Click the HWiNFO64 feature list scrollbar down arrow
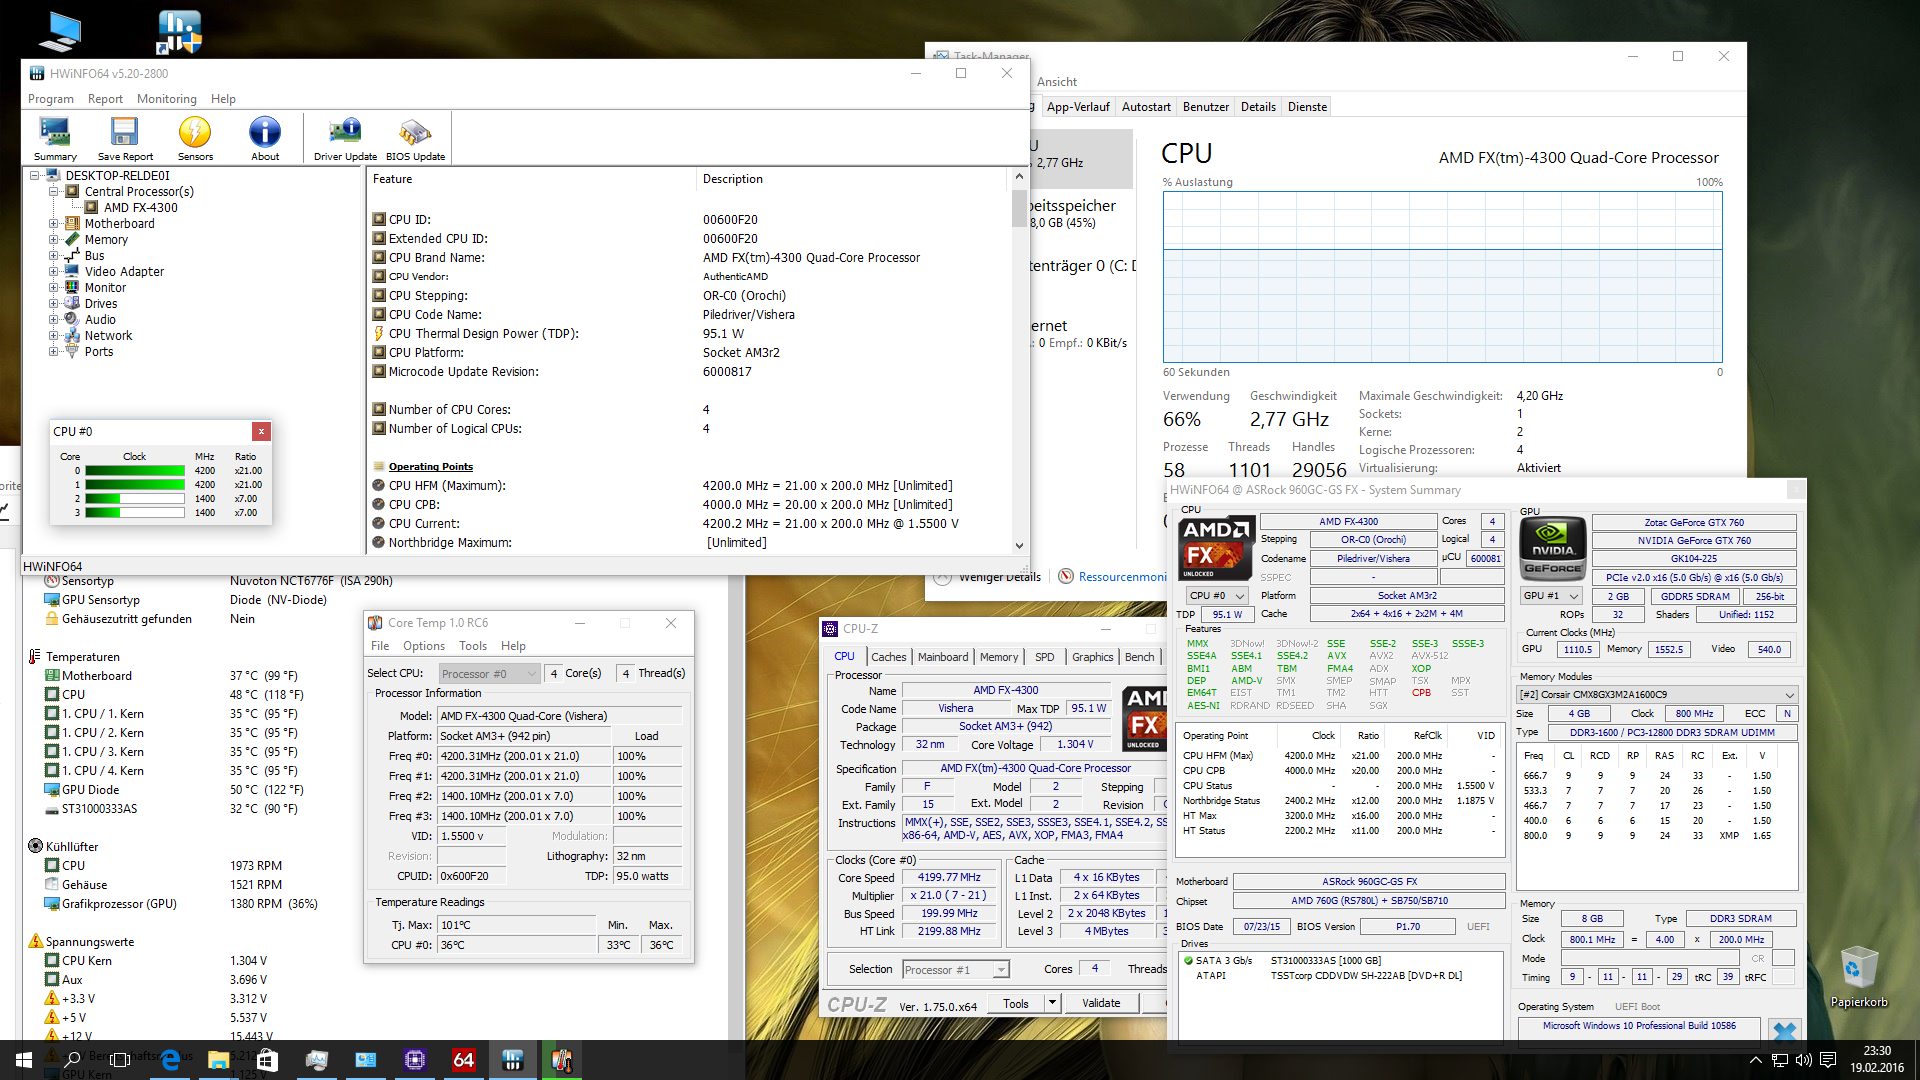 (x=1019, y=546)
